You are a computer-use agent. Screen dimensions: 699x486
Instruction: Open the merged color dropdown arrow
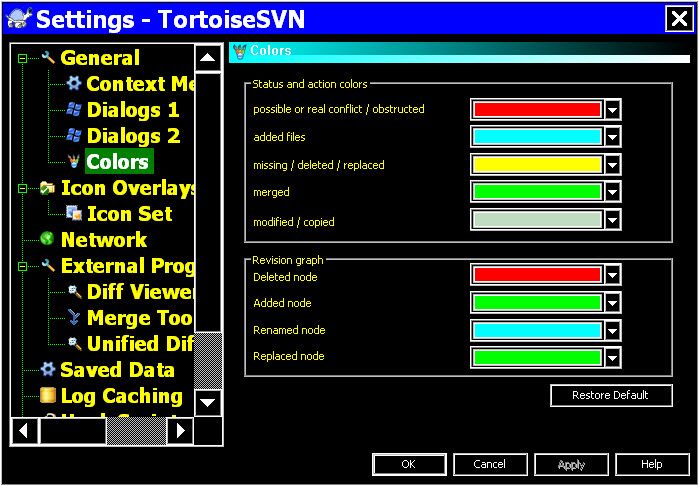[613, 192]
